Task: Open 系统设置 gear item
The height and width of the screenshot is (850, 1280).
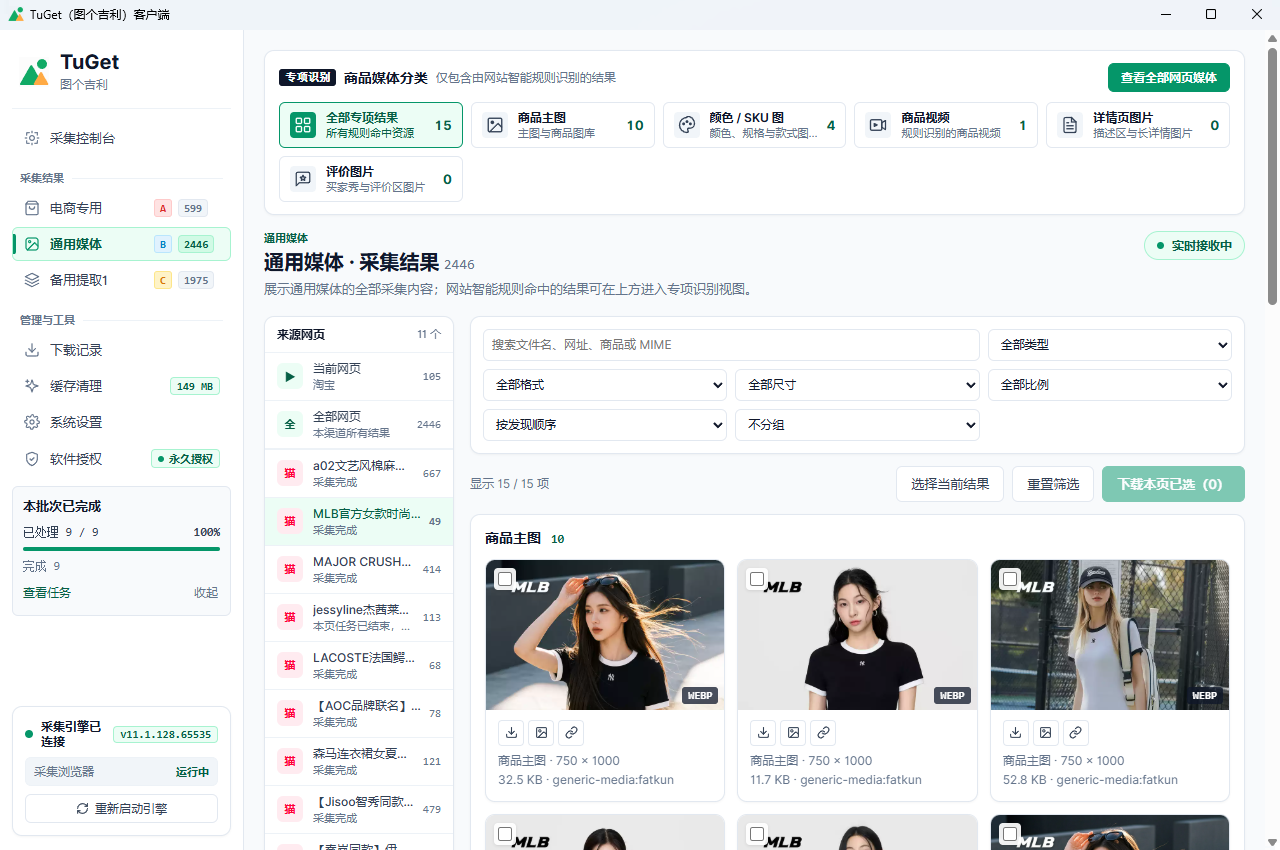Action: point(121,422)
